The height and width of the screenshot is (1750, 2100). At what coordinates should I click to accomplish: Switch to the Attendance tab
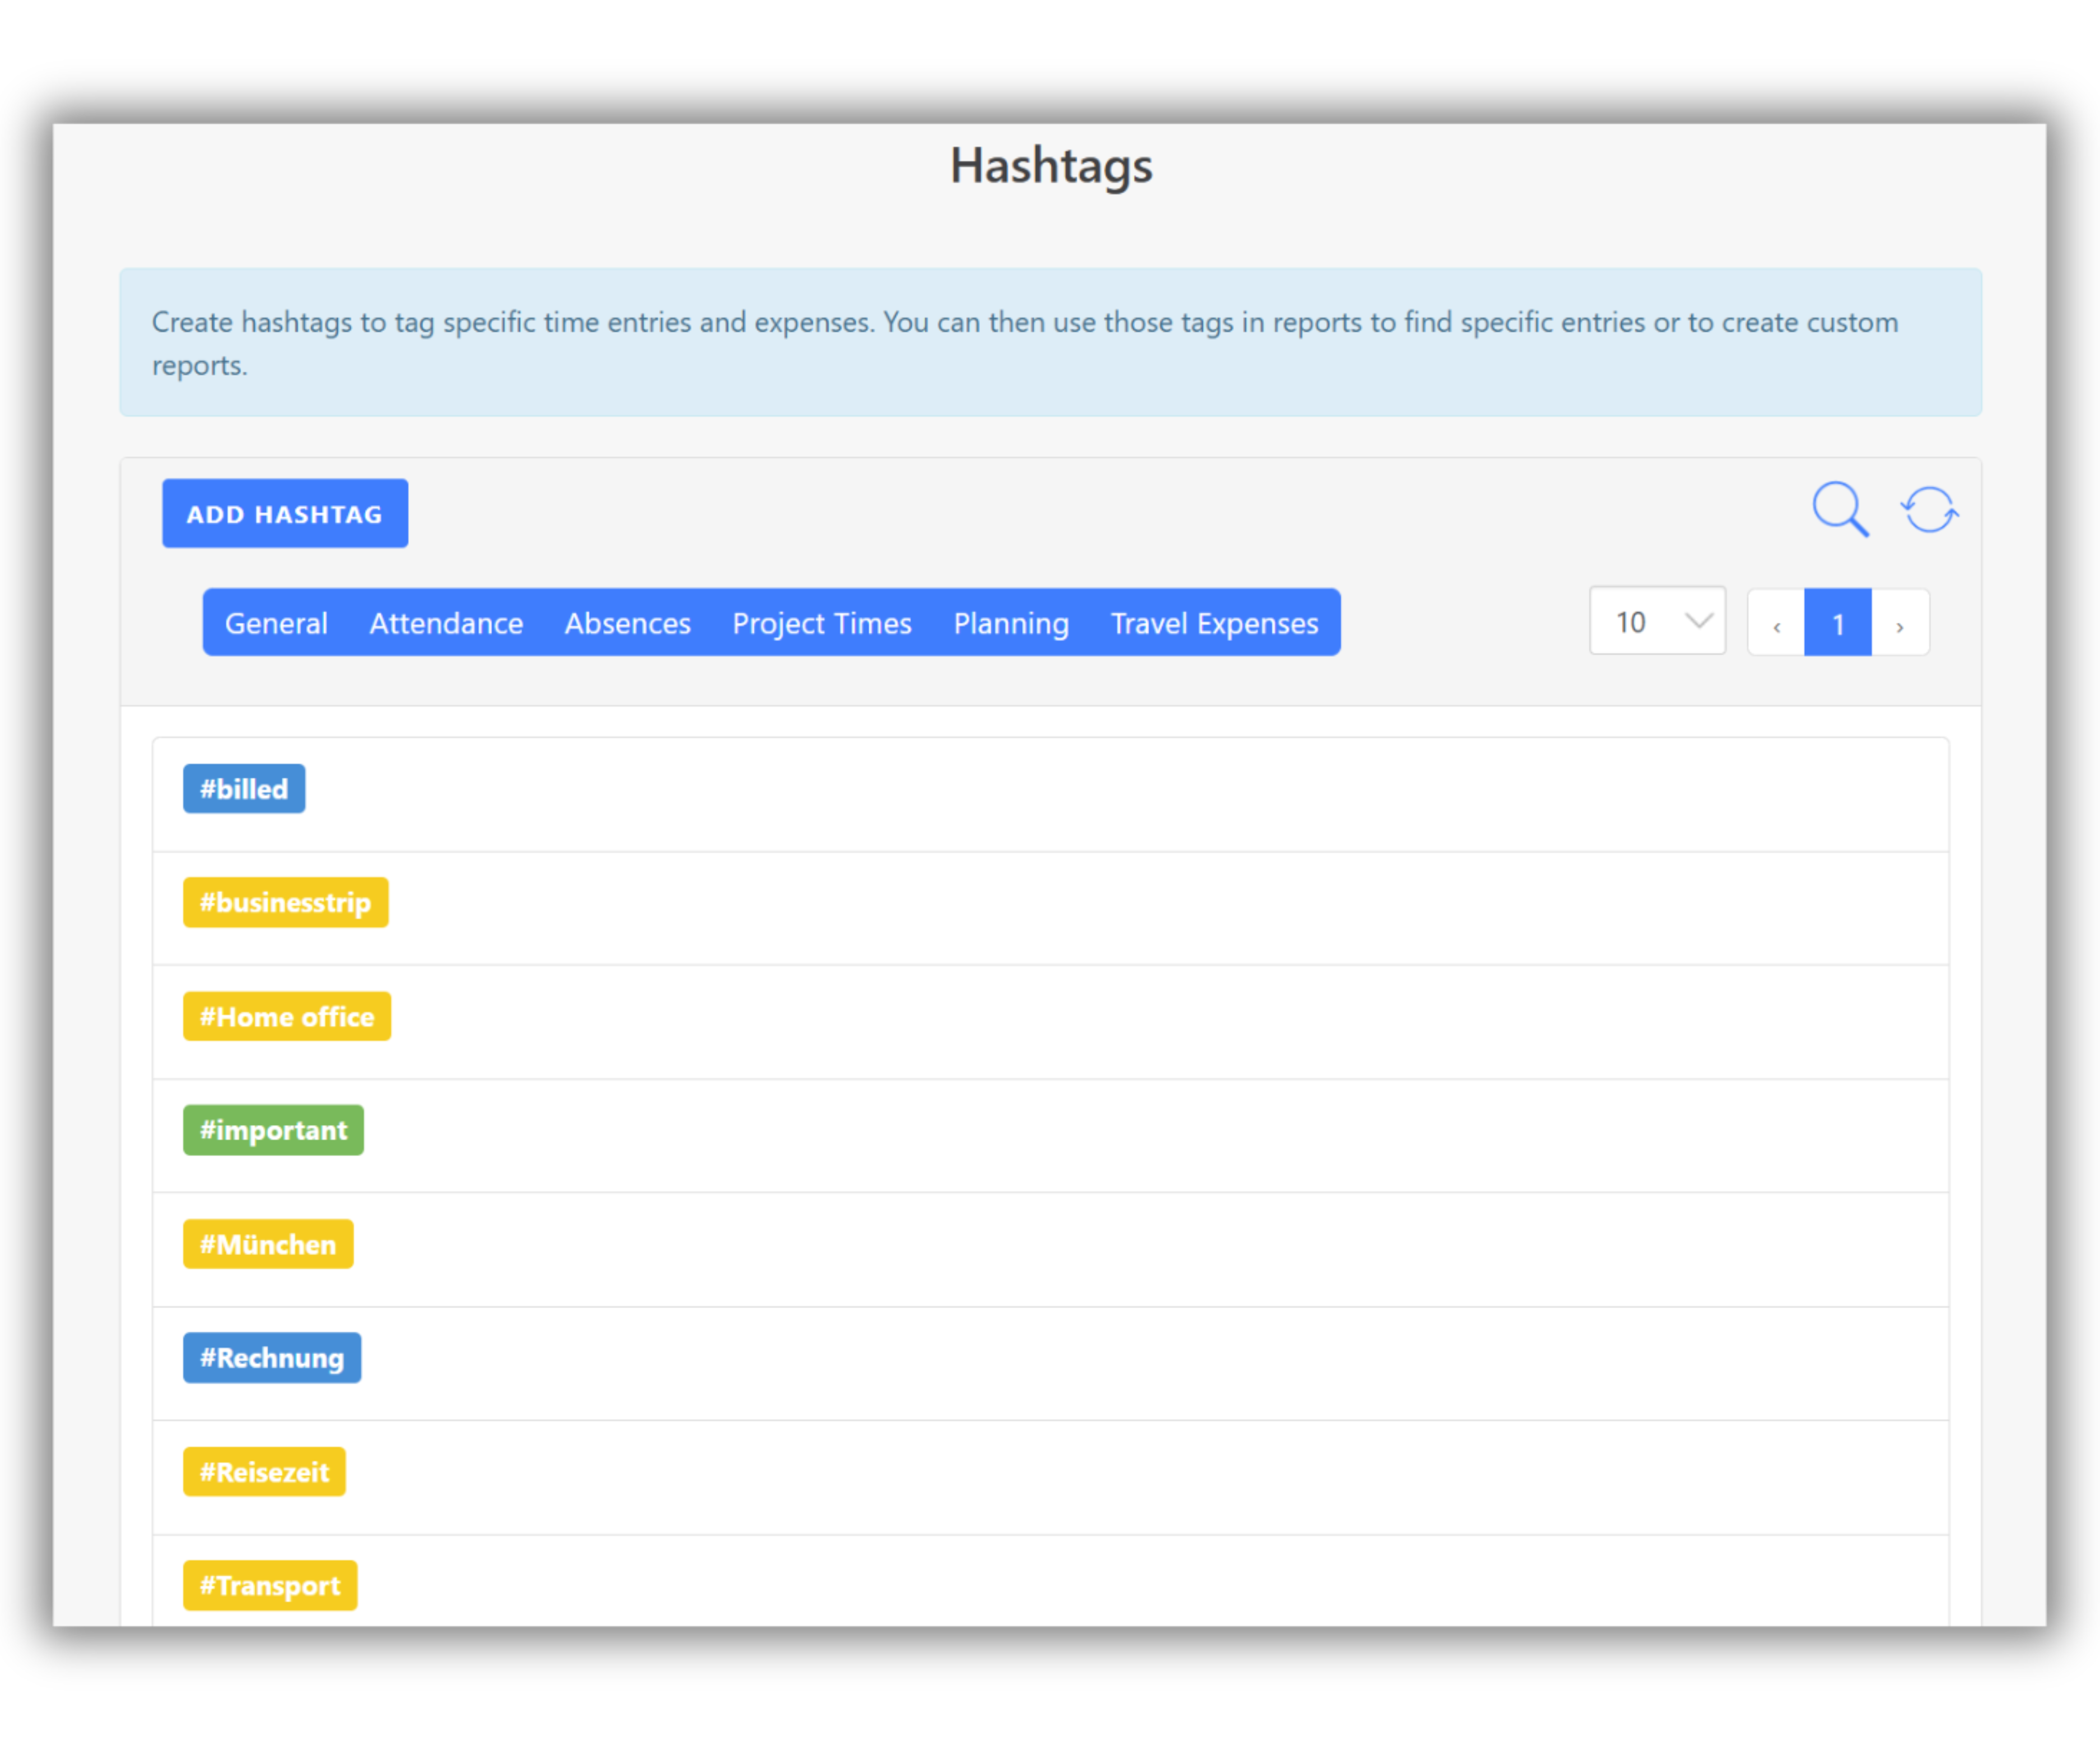(446, 623)
